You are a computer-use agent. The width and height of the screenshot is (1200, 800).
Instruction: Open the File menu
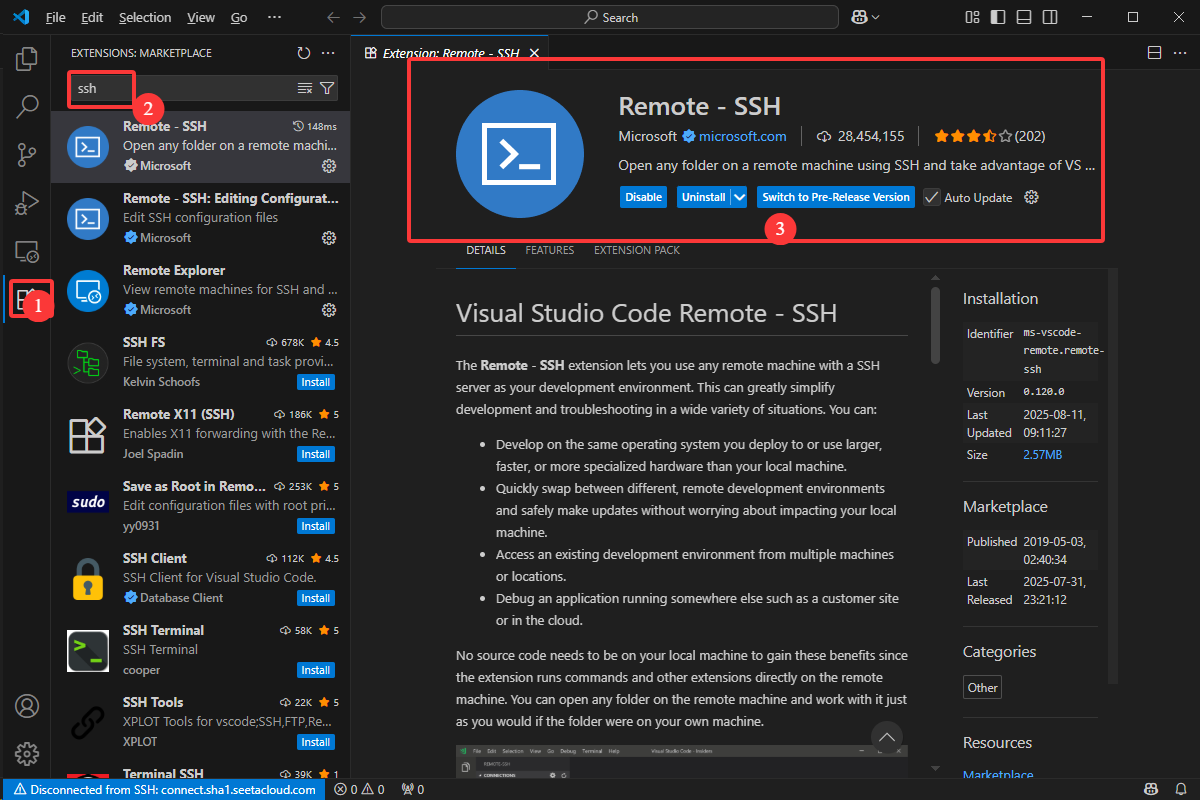pos(56,17)
